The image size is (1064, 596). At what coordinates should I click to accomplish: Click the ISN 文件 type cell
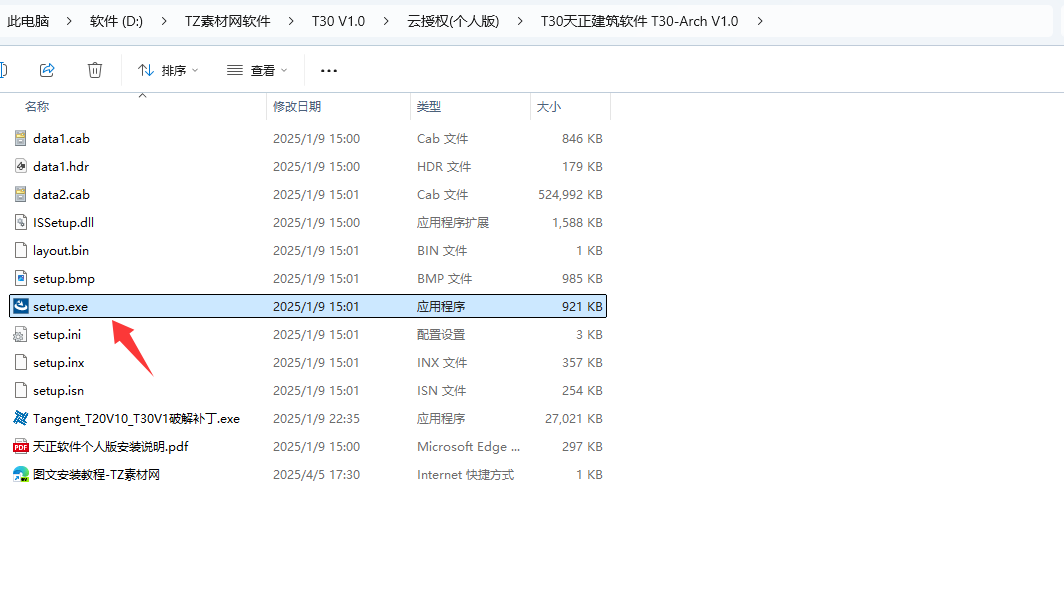(x=441, y=390)
